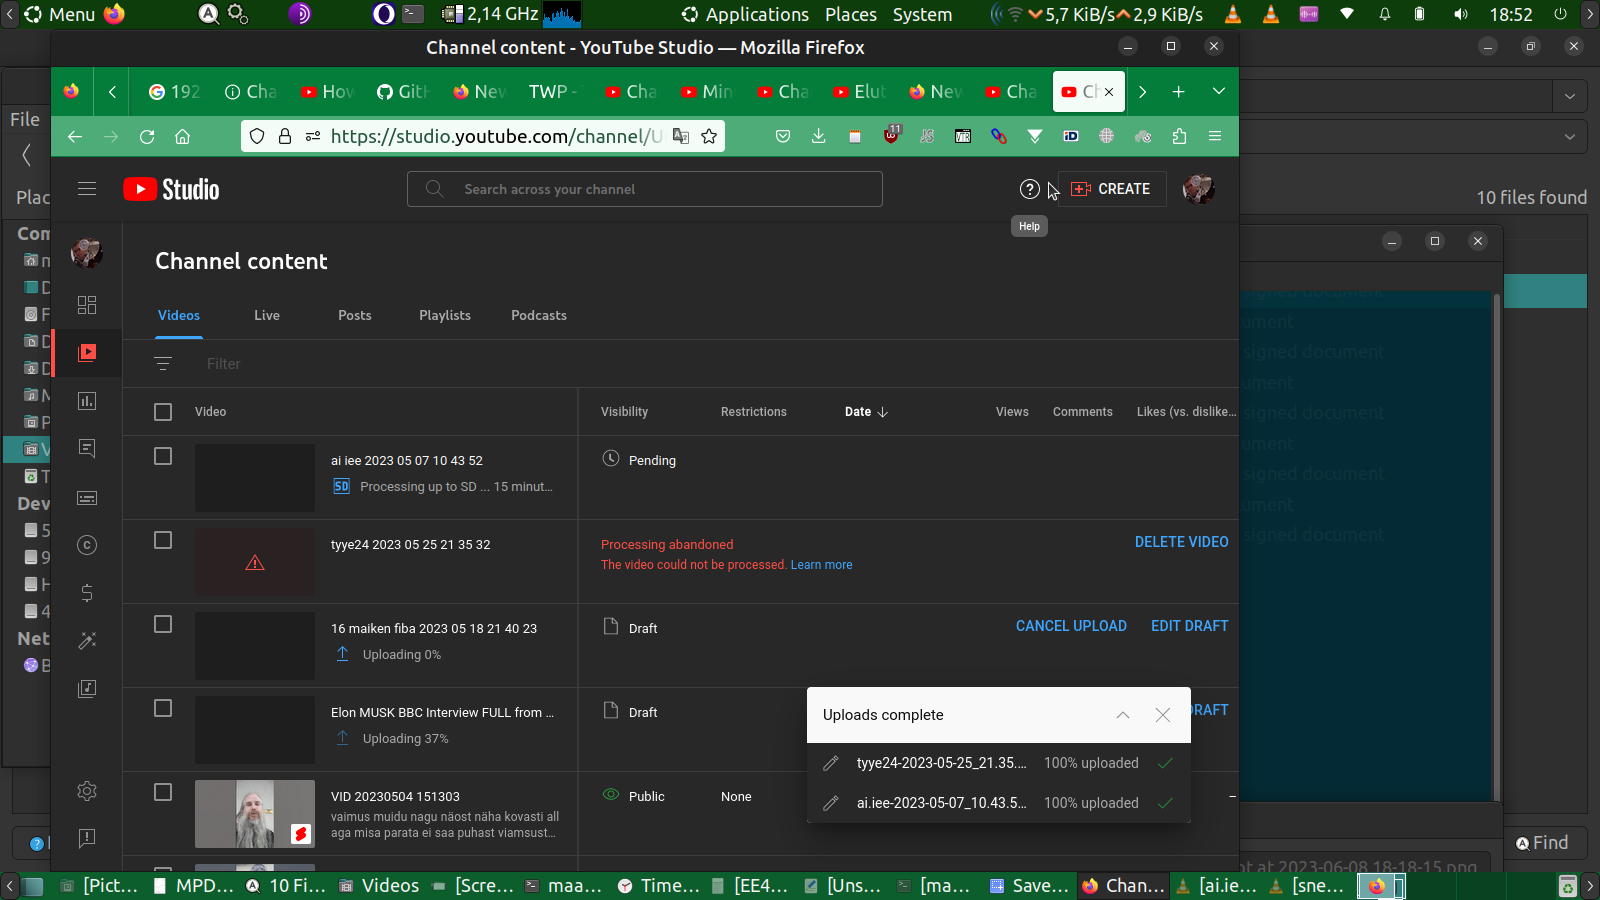List all Firefox tabs with dropdown arrow
Image resolution: width=1600 pixels, height=900 pixels.
(1218, 91)
